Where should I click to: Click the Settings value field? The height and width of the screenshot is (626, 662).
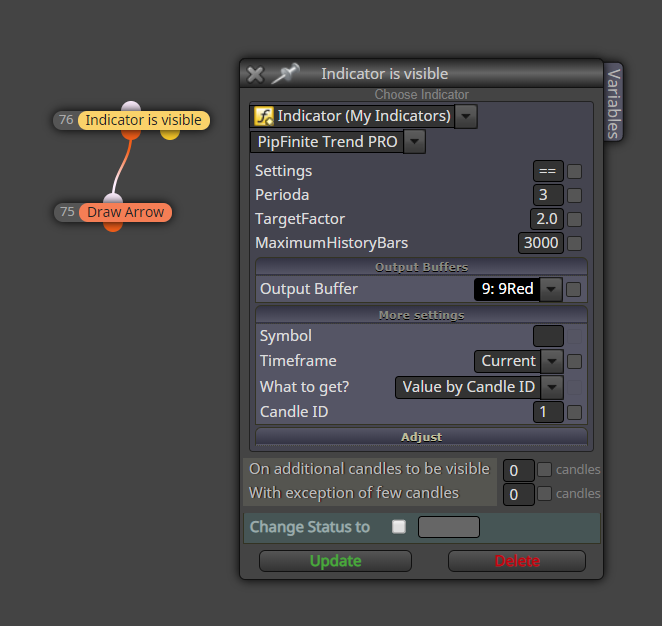tap(548, 171)
